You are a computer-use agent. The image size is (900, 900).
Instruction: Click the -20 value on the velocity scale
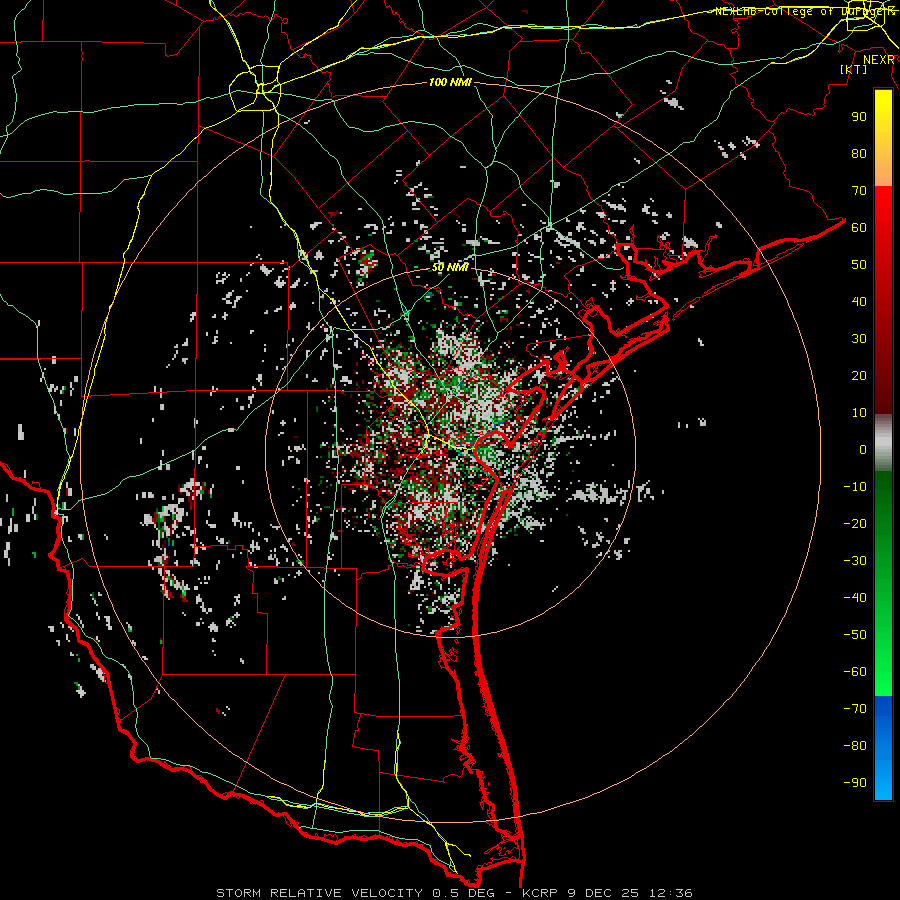pos(855,523)
